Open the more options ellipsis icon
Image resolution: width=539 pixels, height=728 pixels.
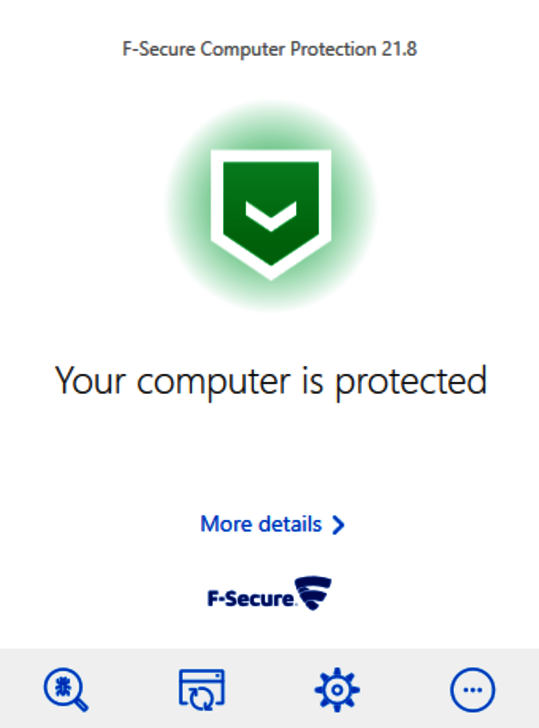[473, 689]
